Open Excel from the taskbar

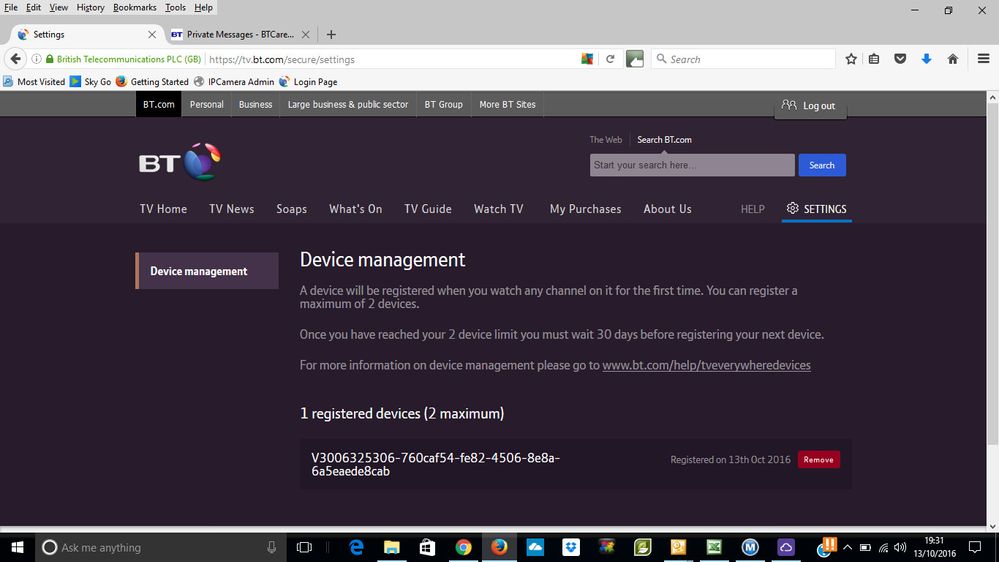pyautogui.click(x=714, y=547)
